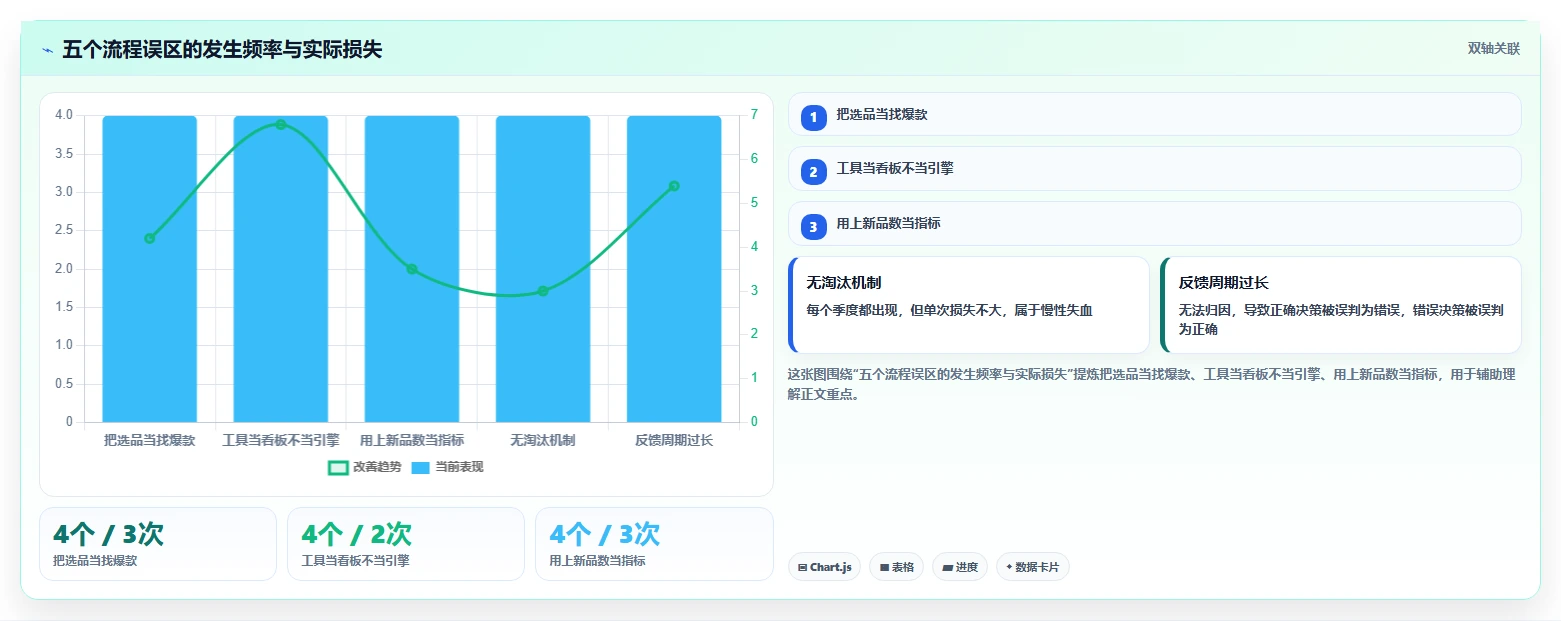The height and width of the screenshot is (621, 1561).
Task: Click the stat card labeled 用上新品数当指标
Action: pos(654,544)
